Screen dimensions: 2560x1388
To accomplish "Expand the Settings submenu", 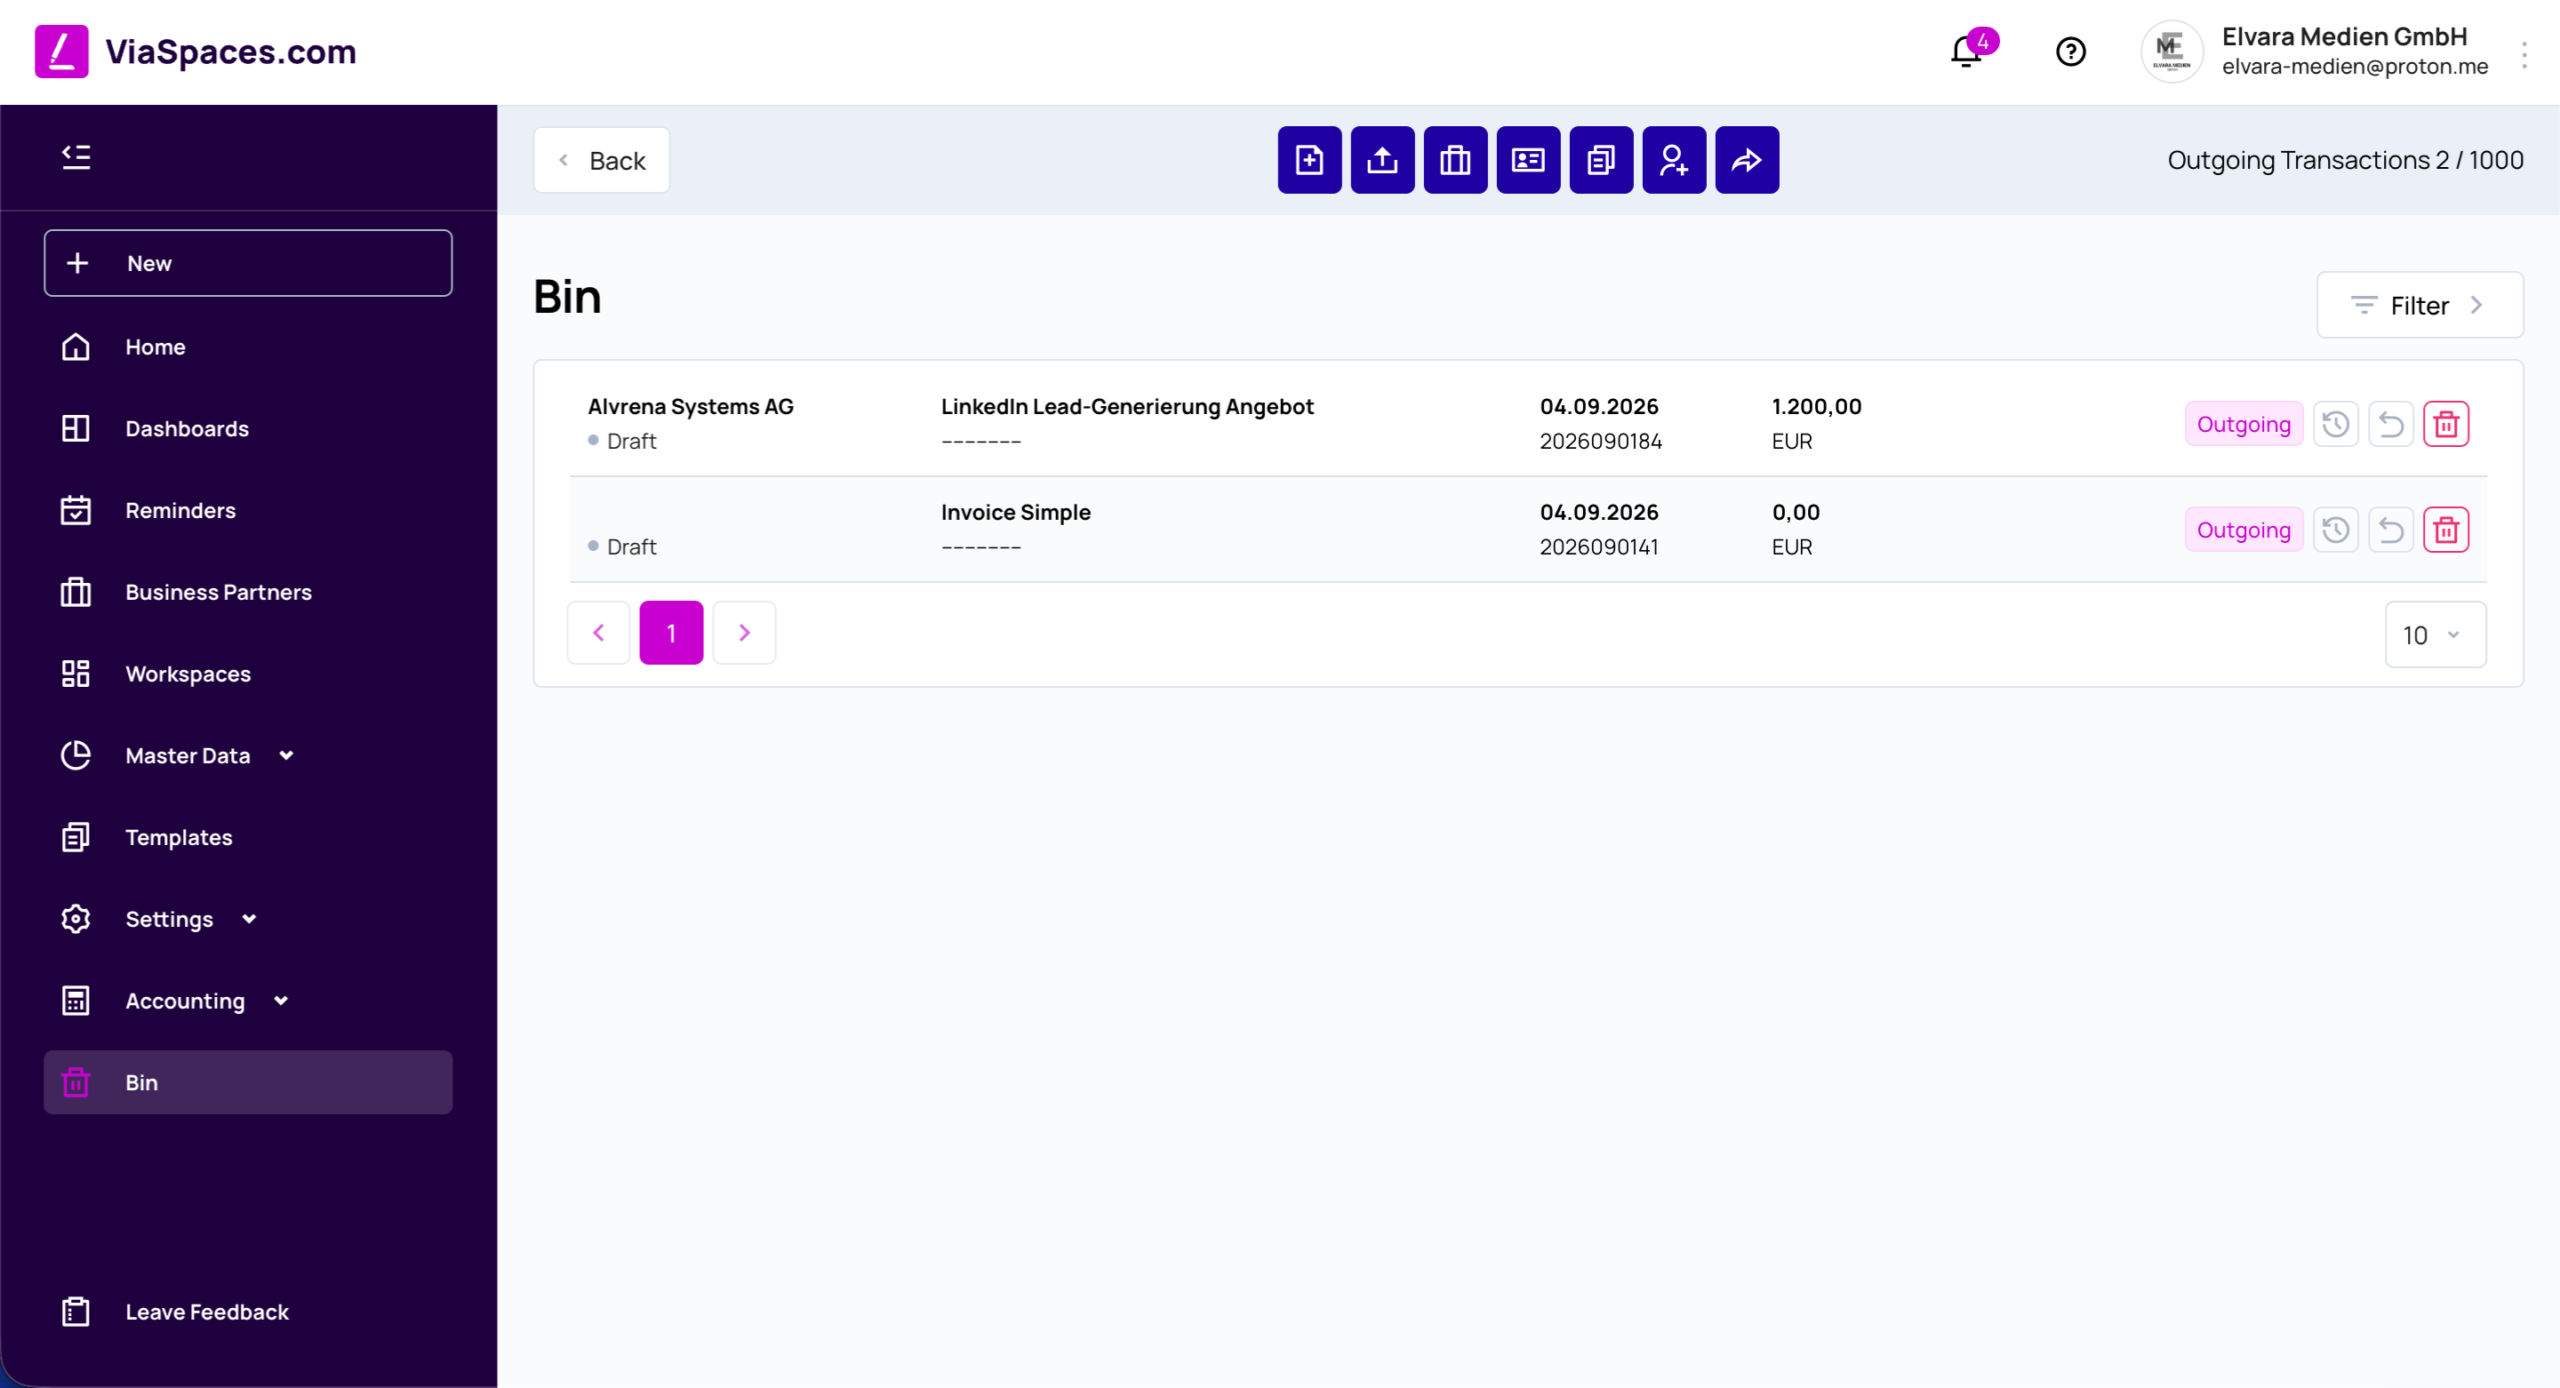I will [249, 919].
